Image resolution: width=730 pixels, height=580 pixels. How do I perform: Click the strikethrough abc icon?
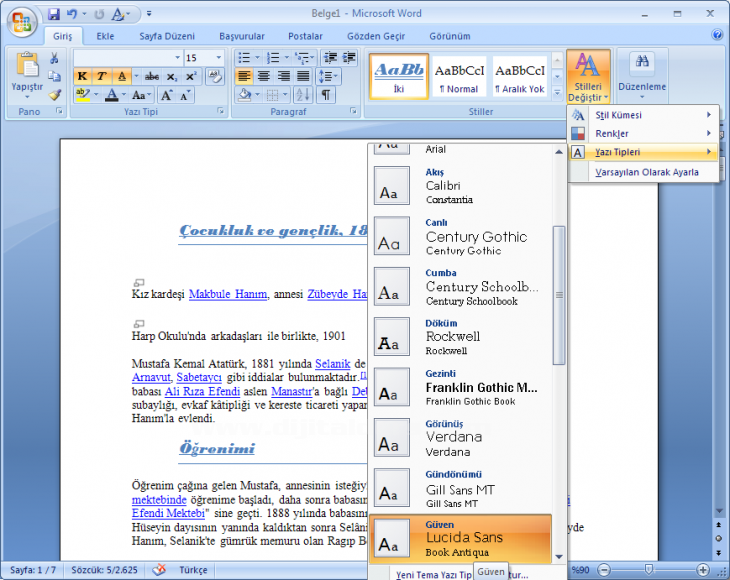pyautogui.click(x=152, y=76)
